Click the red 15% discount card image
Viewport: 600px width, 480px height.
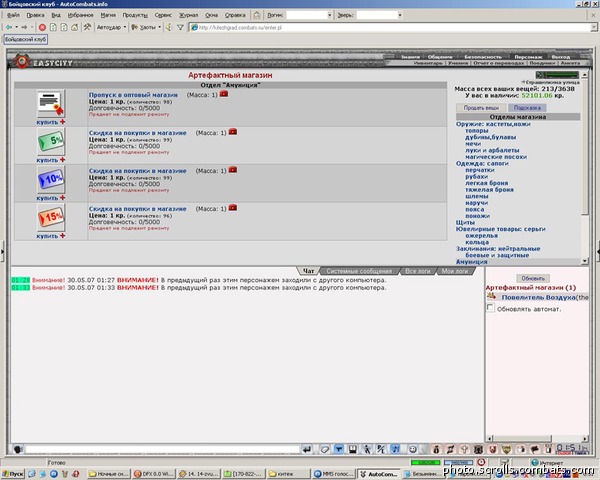tap(51, 217)
